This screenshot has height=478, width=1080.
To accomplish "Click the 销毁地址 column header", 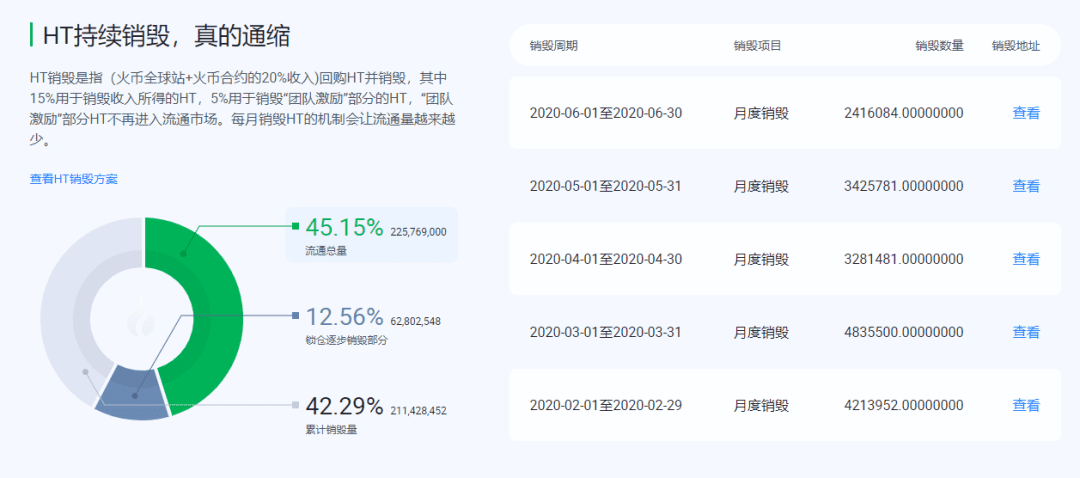I will pyautogui.click(x=1016, y=46).
